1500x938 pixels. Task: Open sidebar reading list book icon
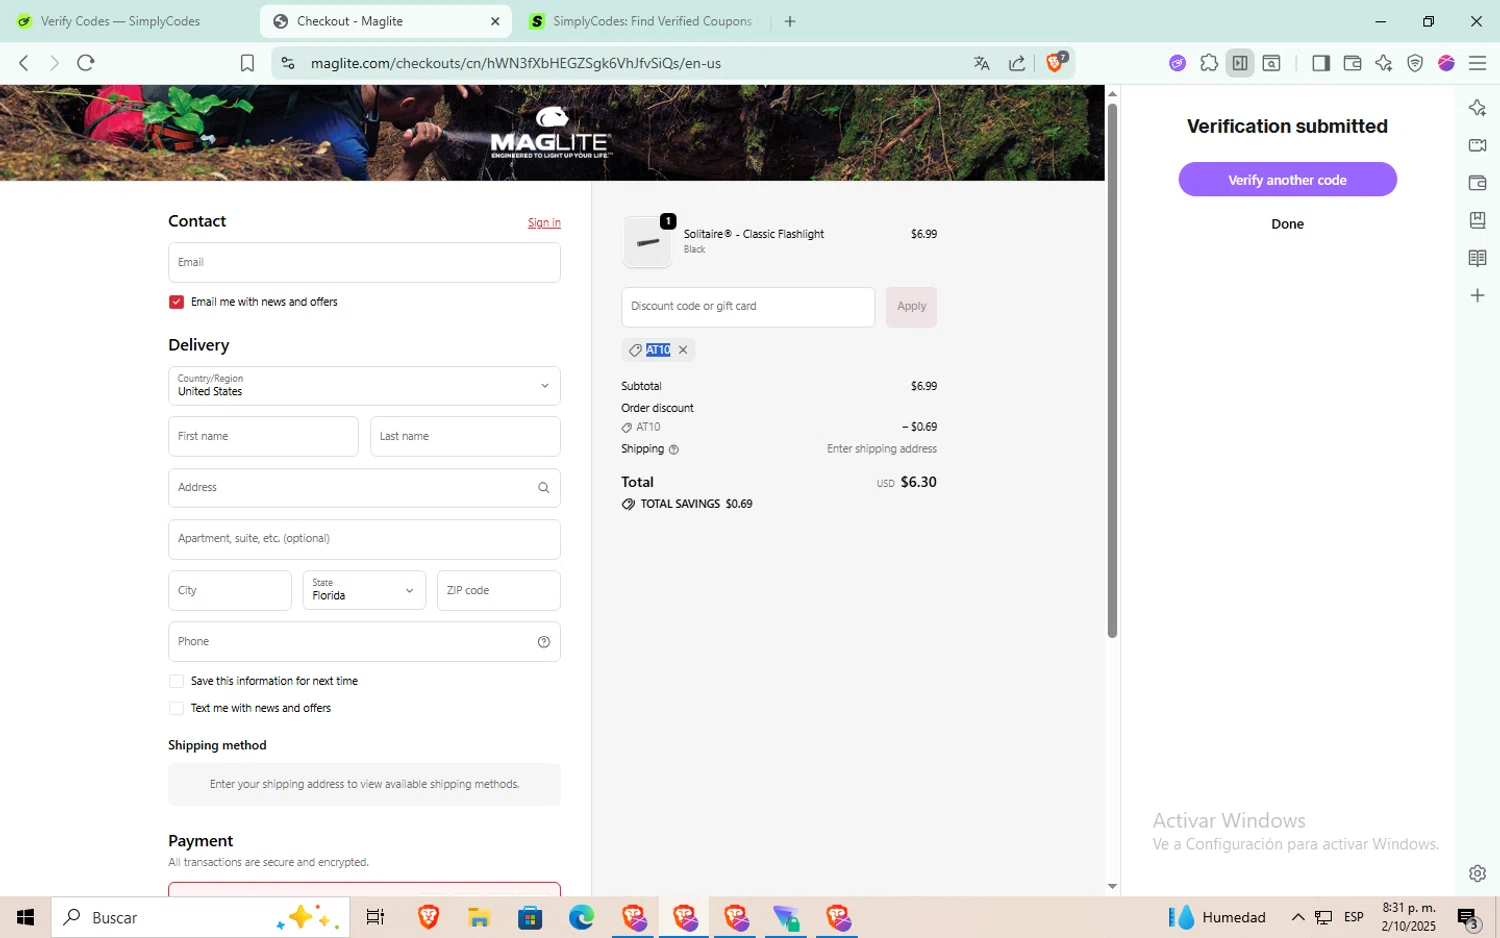(x=1477, y=258)
